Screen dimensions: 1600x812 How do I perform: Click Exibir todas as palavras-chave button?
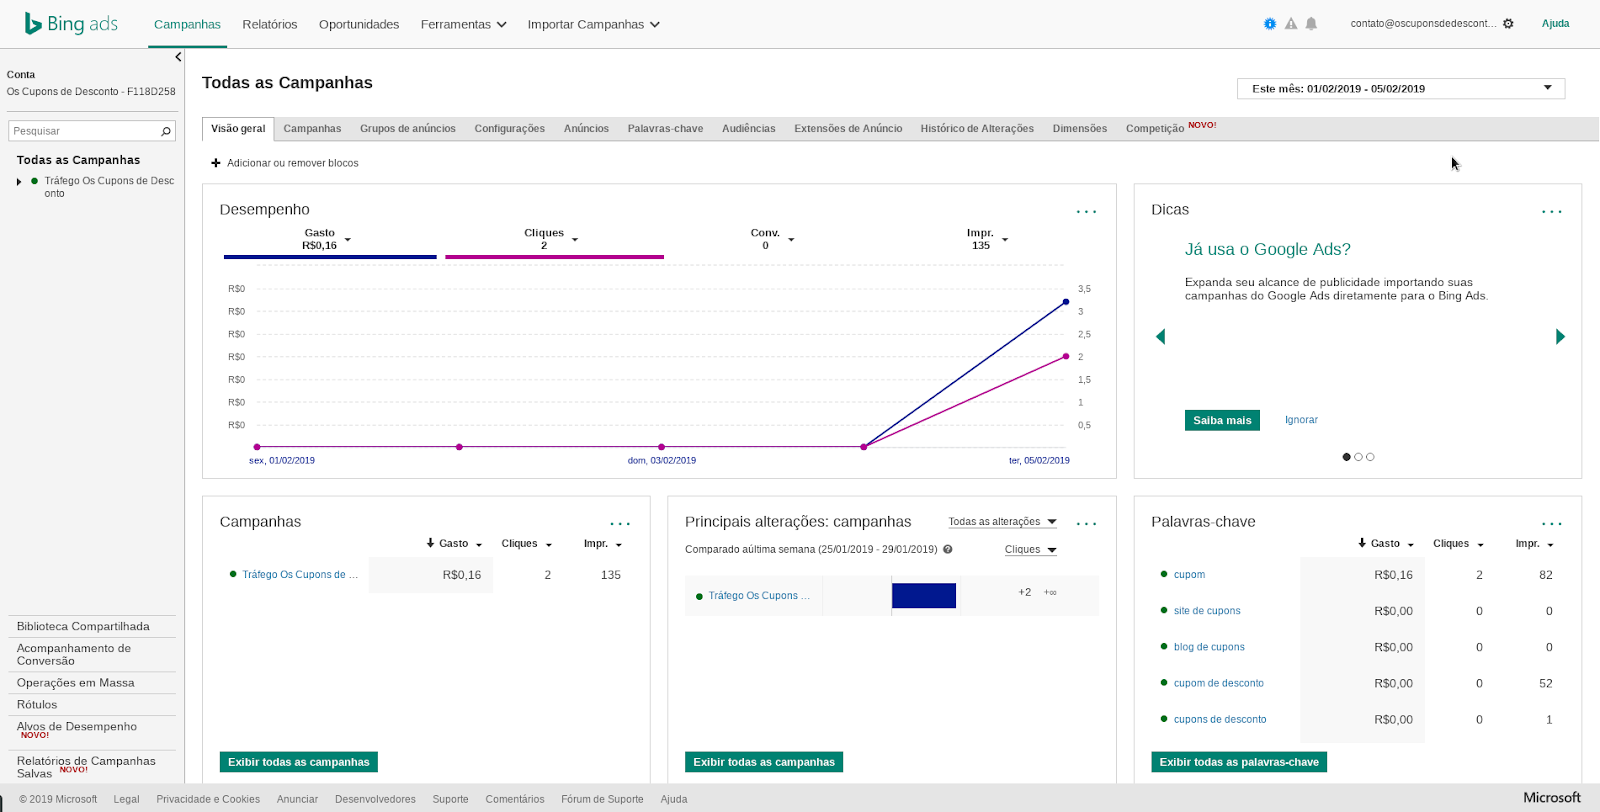1239,762
